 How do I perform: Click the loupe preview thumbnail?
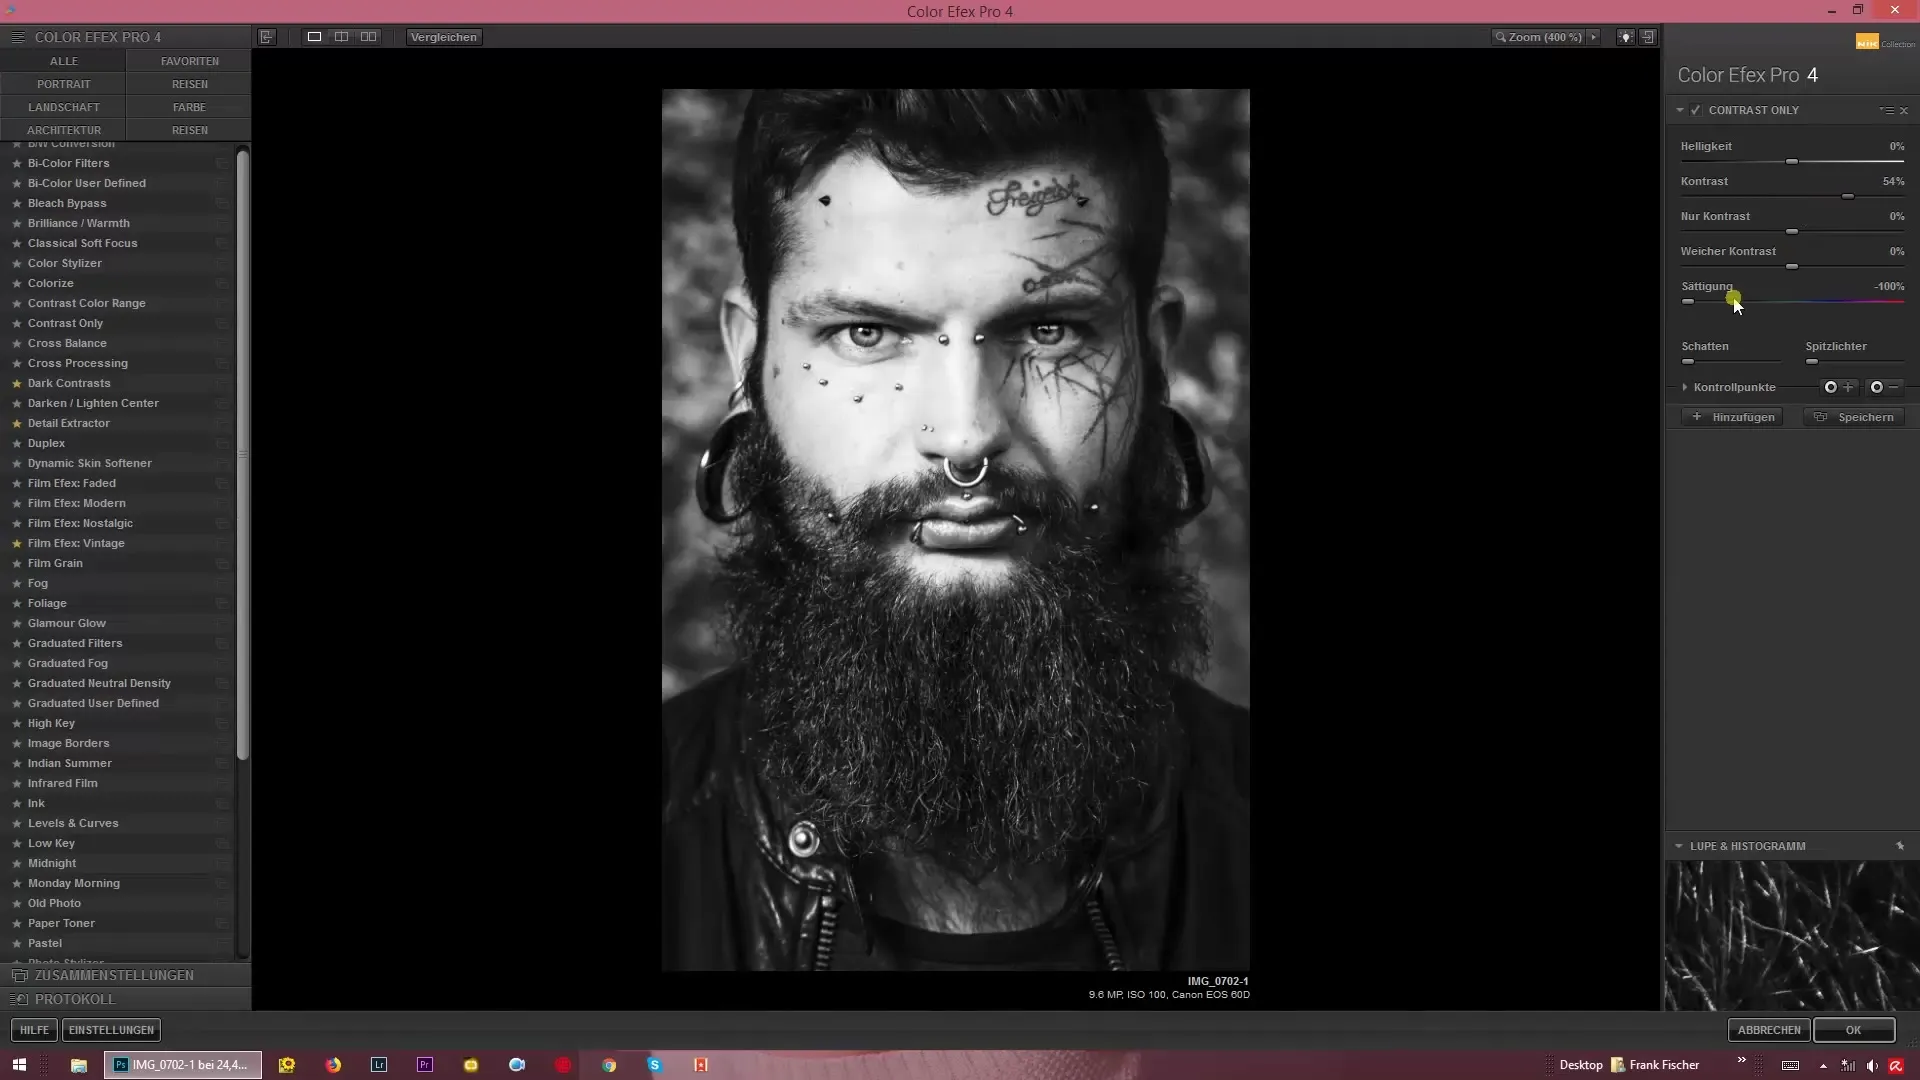(x=1792, y=935)
